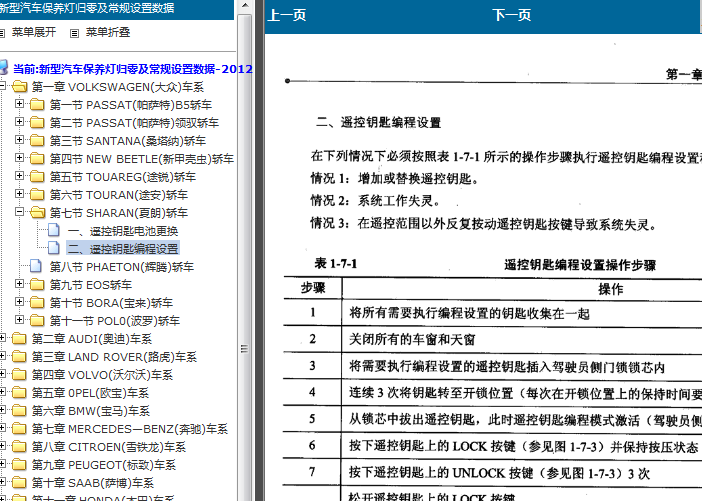This screenshot has width=702, height=501.
Task: Click folder icon of 第十章 SAAB(萨博)车系
Action: 19,482
